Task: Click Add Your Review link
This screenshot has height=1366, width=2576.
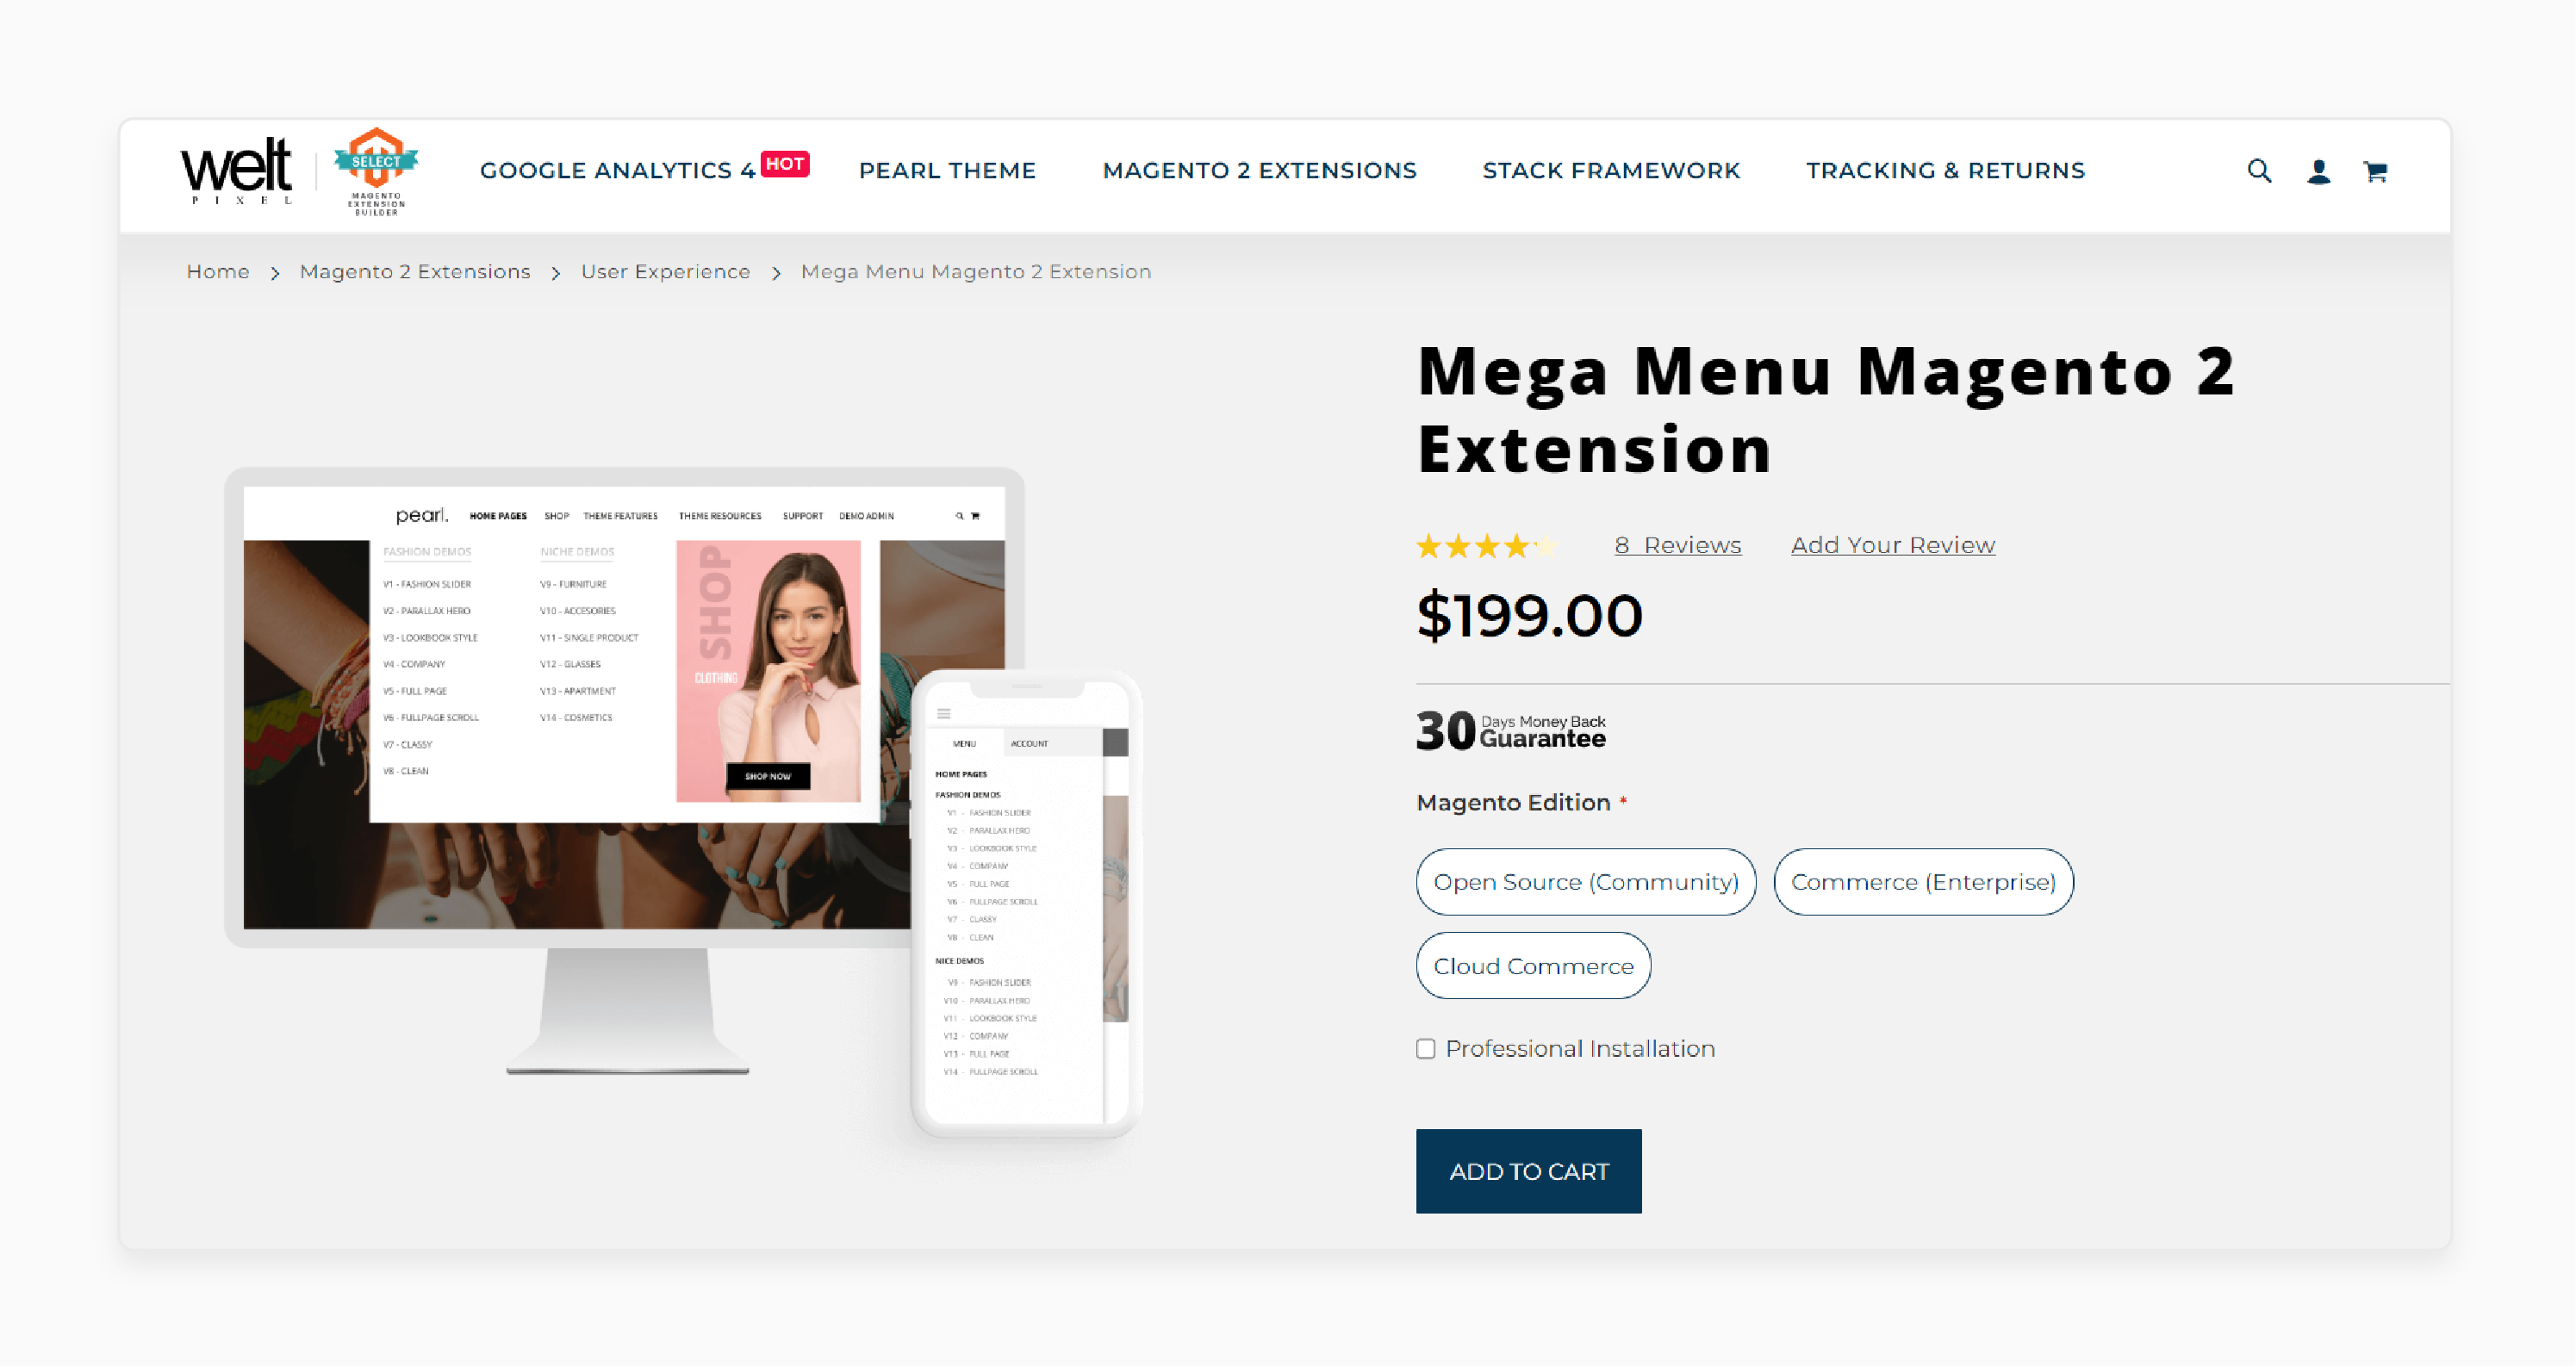Action: [x=1891, y=545]
